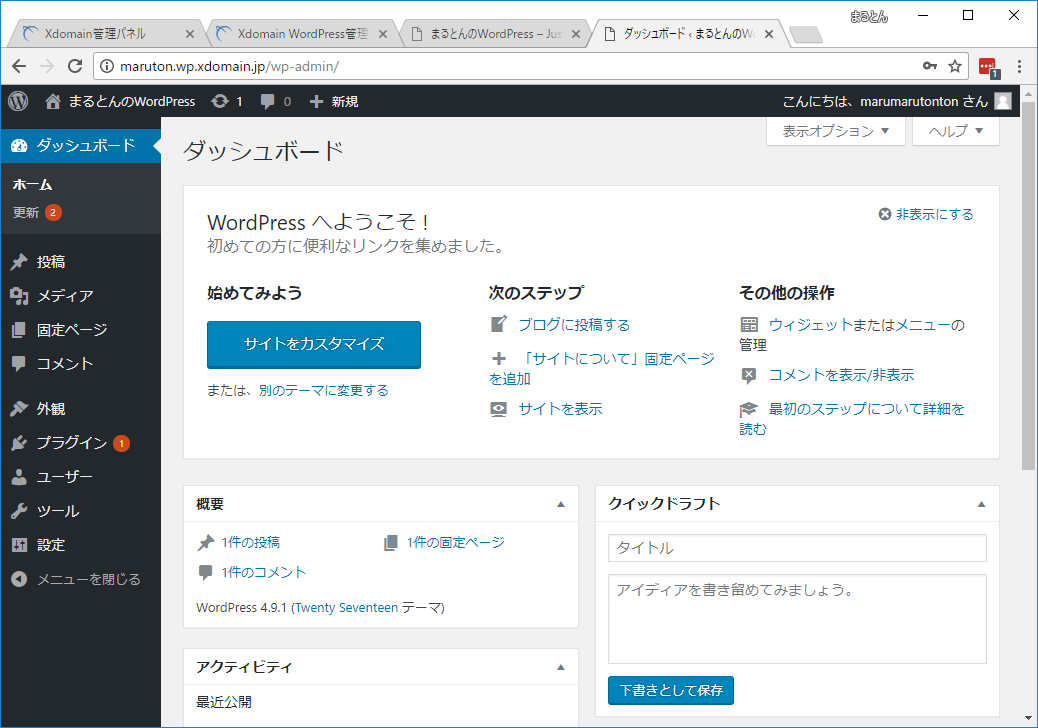
Task: Expand the 表示オプション dropdown
Action: 835,131
